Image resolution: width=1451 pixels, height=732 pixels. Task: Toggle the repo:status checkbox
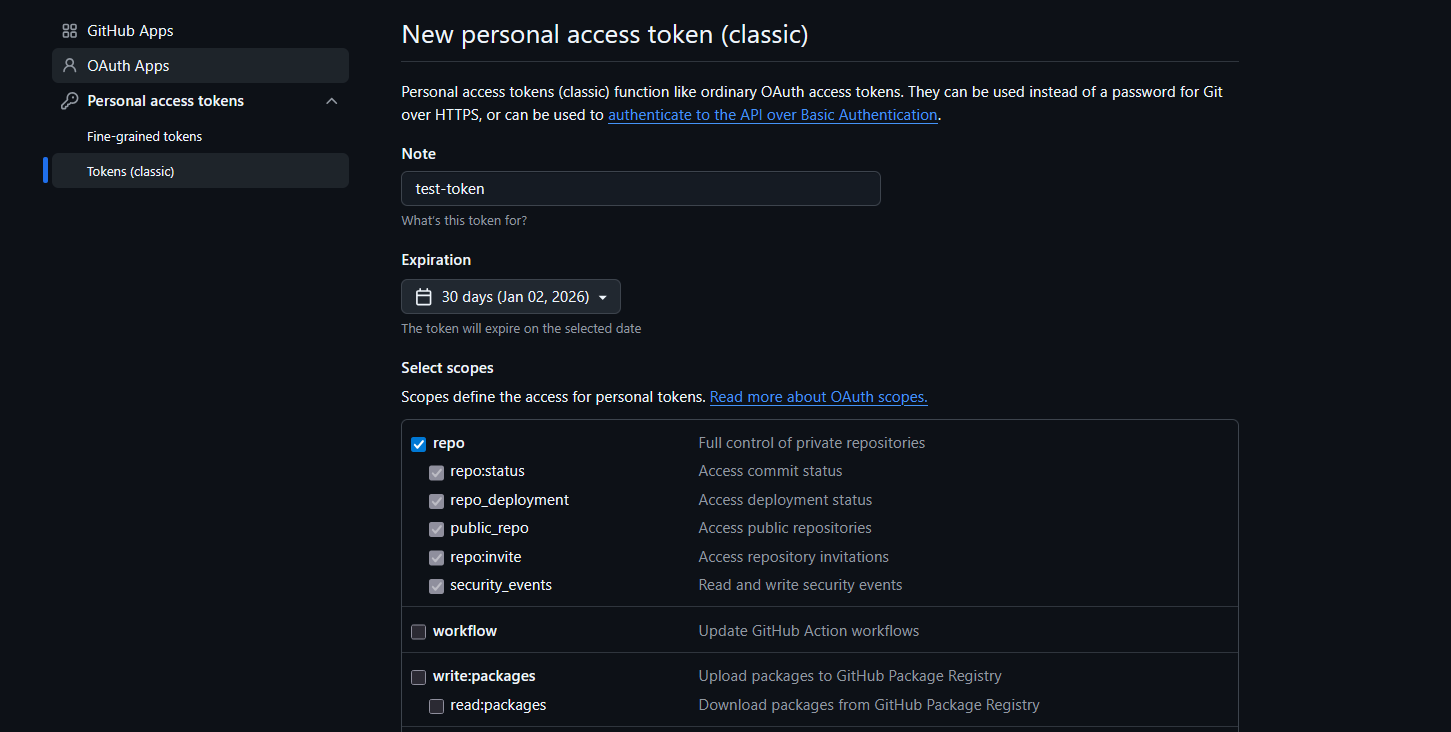tap(436, 472)
